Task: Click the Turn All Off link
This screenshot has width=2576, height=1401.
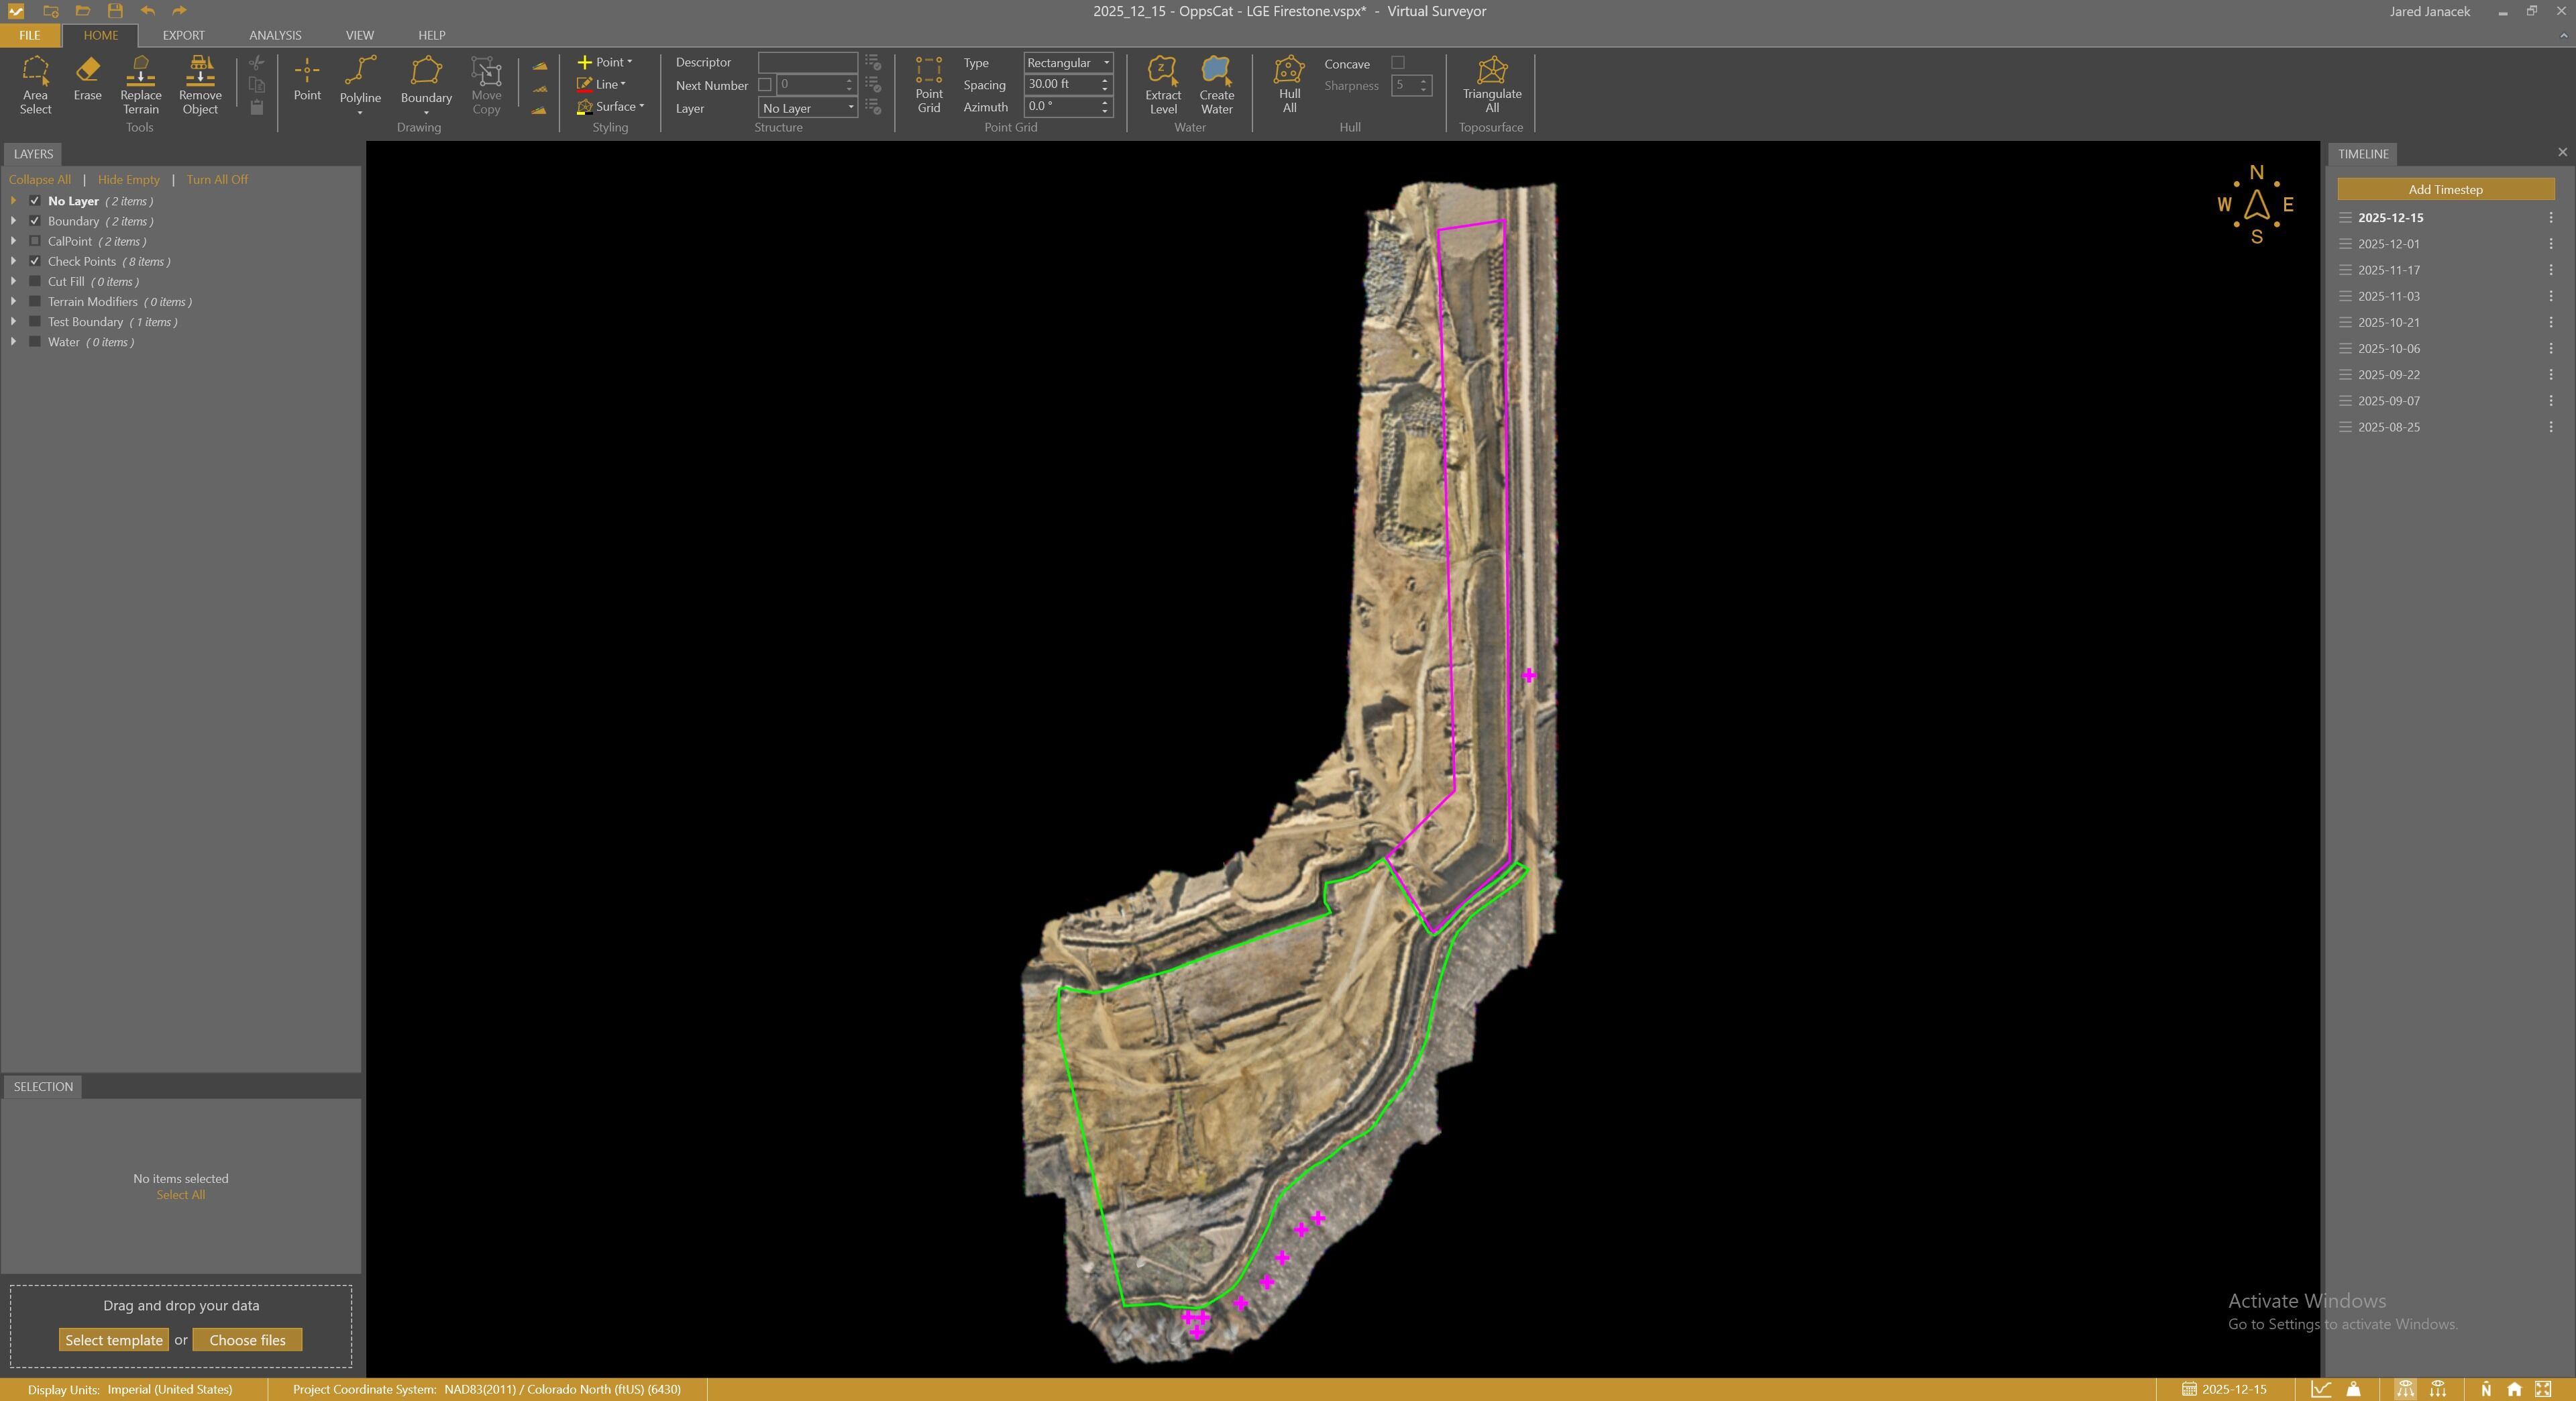Action: 217,179
